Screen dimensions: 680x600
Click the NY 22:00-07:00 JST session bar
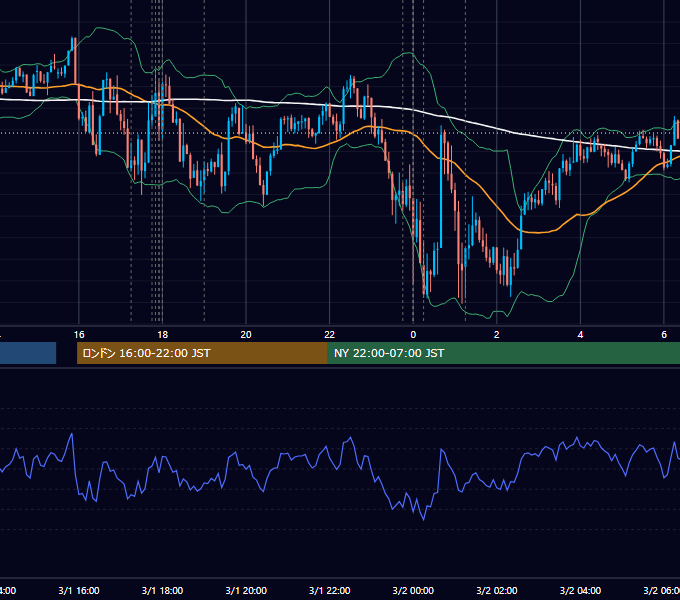pos(503,353)
